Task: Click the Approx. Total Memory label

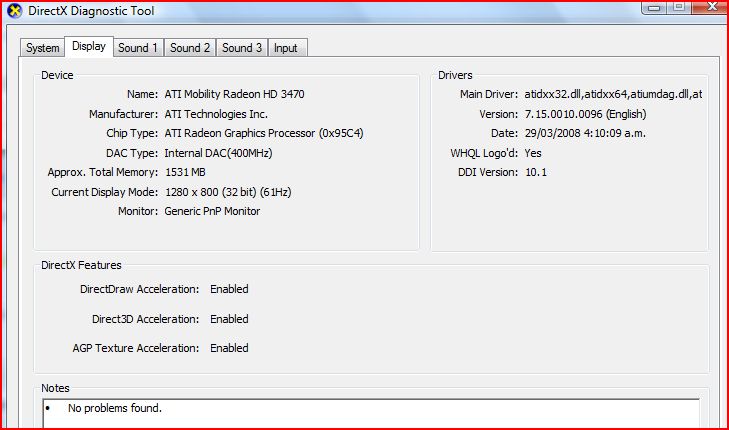Action: tap(103, 172)
